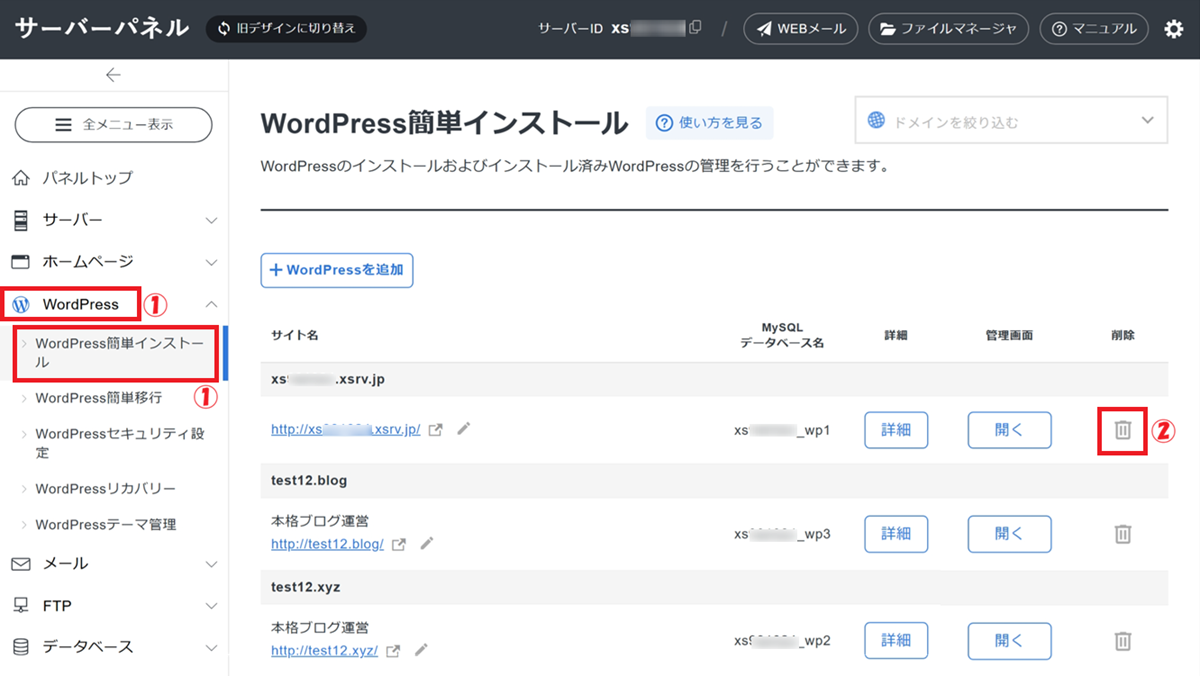This screenshot has width=1200, height=676.
Task: Switch to old design with 旧デザインに切り替え
Action: pos(286,28)
